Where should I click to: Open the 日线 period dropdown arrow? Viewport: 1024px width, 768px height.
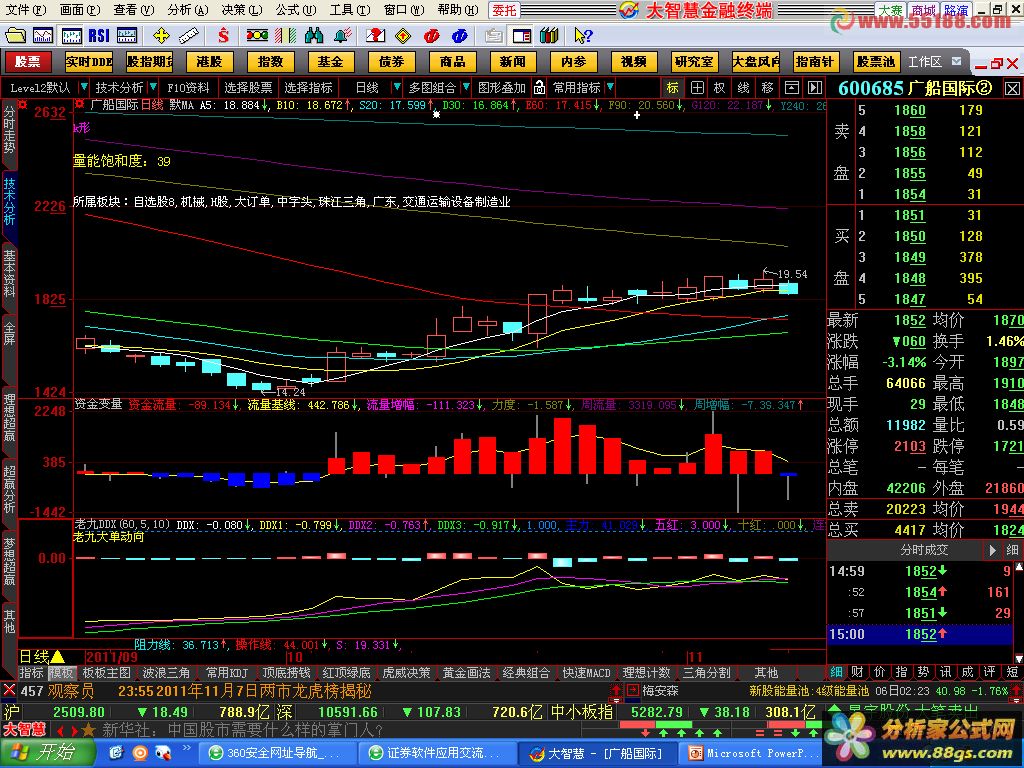(396, 88)
